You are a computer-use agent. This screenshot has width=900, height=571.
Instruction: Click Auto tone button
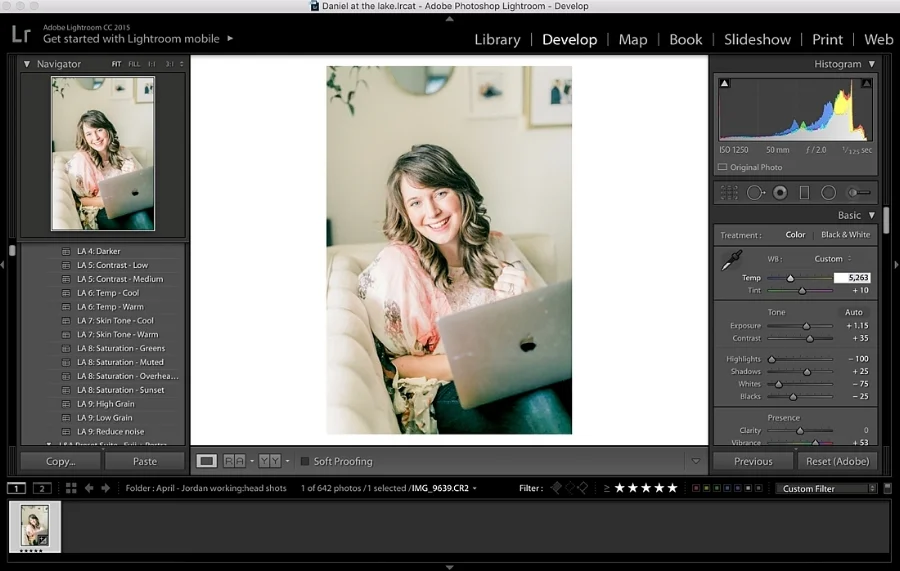[x=854, y=312]
